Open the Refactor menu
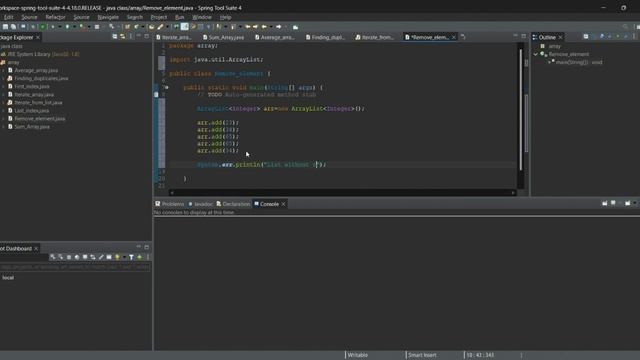 pos(56,17)
